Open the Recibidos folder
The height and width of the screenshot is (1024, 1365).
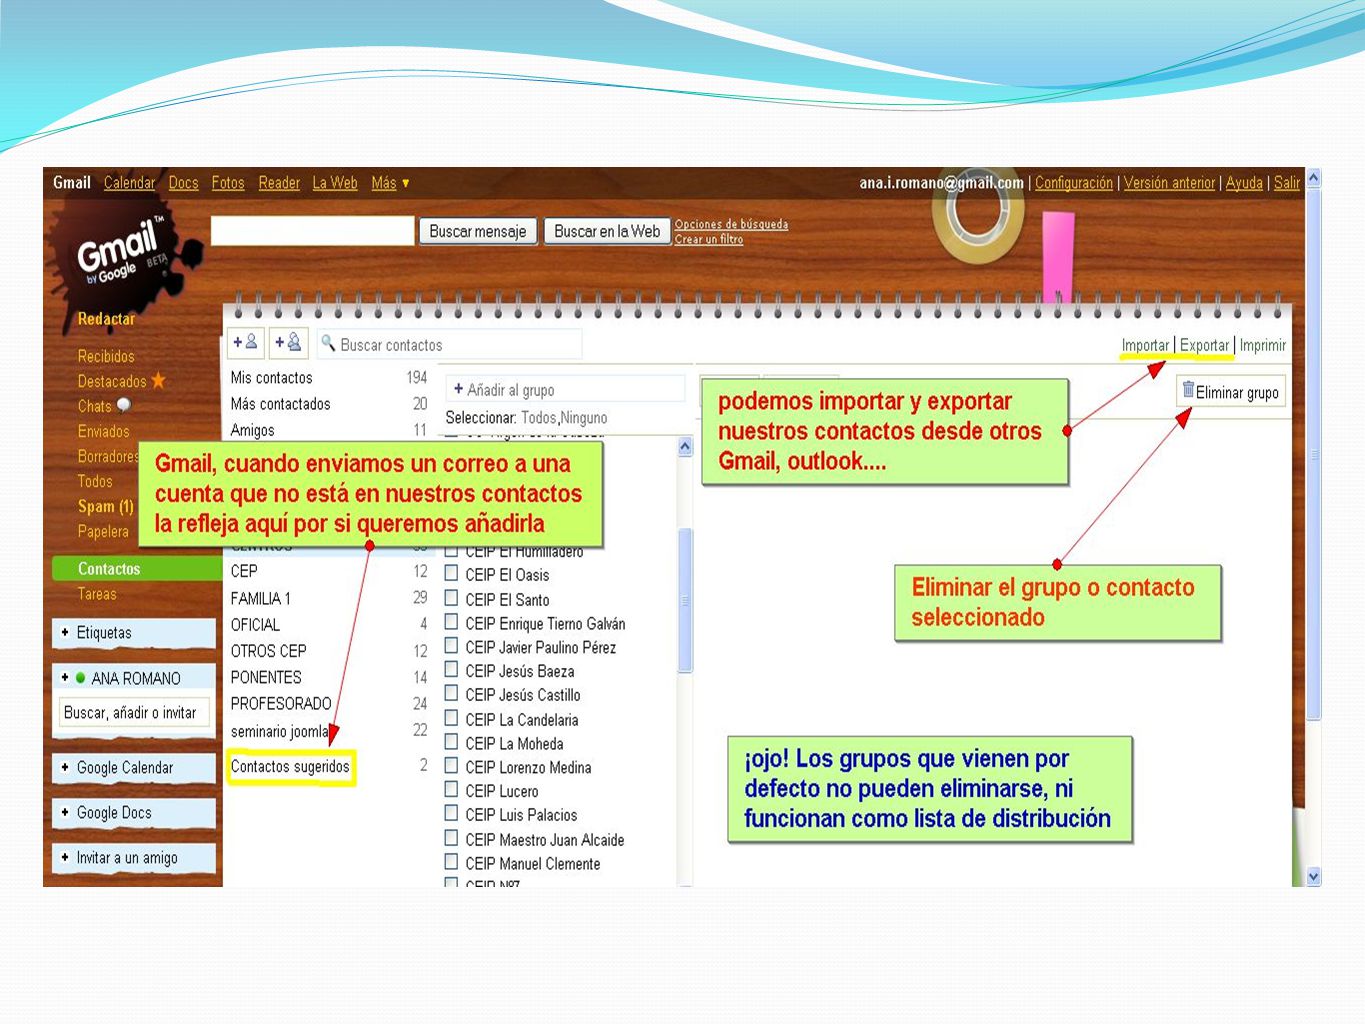tap(106, 356)
